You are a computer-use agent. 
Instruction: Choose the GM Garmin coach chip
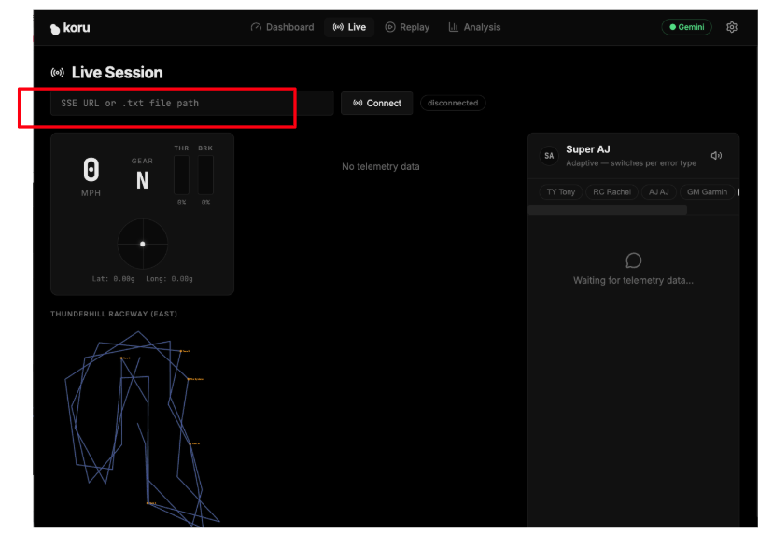pyautogui.click(x=707, y=192)
